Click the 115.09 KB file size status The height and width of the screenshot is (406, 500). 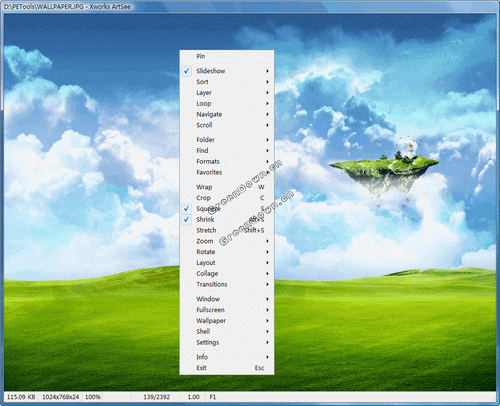[21, 397]
